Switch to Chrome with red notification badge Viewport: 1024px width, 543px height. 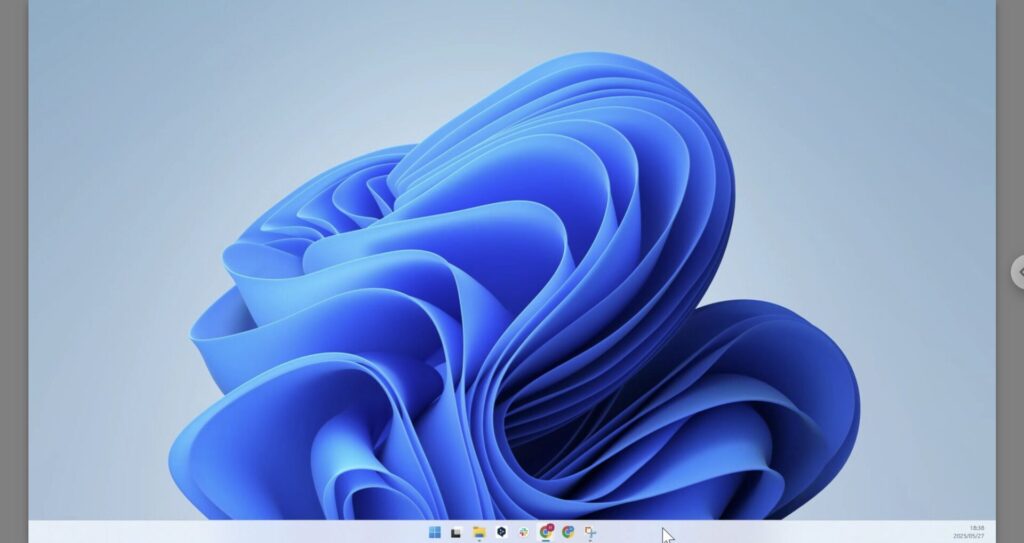coord(546,532)
